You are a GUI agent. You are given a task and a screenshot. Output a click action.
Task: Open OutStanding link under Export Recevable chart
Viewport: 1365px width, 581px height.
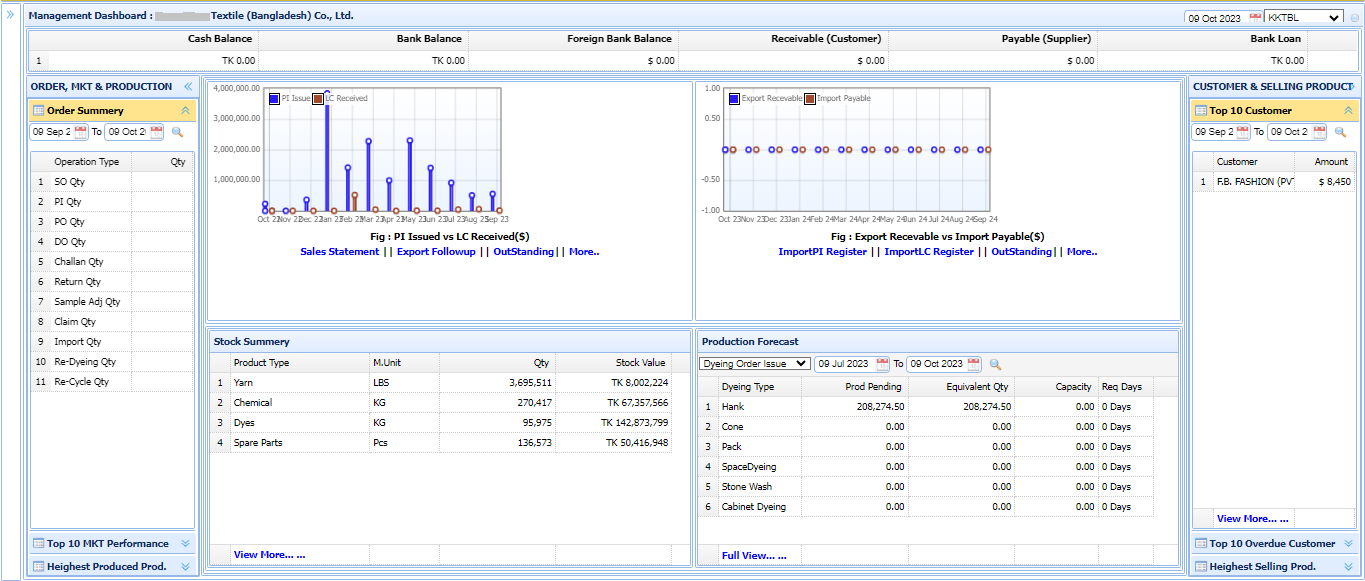coord(1021,252)
